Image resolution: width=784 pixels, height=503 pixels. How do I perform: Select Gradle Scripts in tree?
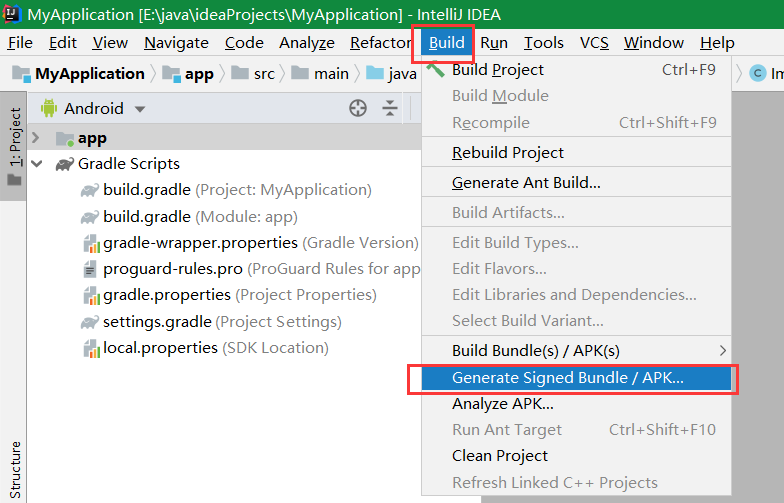[x=128, y=164]
